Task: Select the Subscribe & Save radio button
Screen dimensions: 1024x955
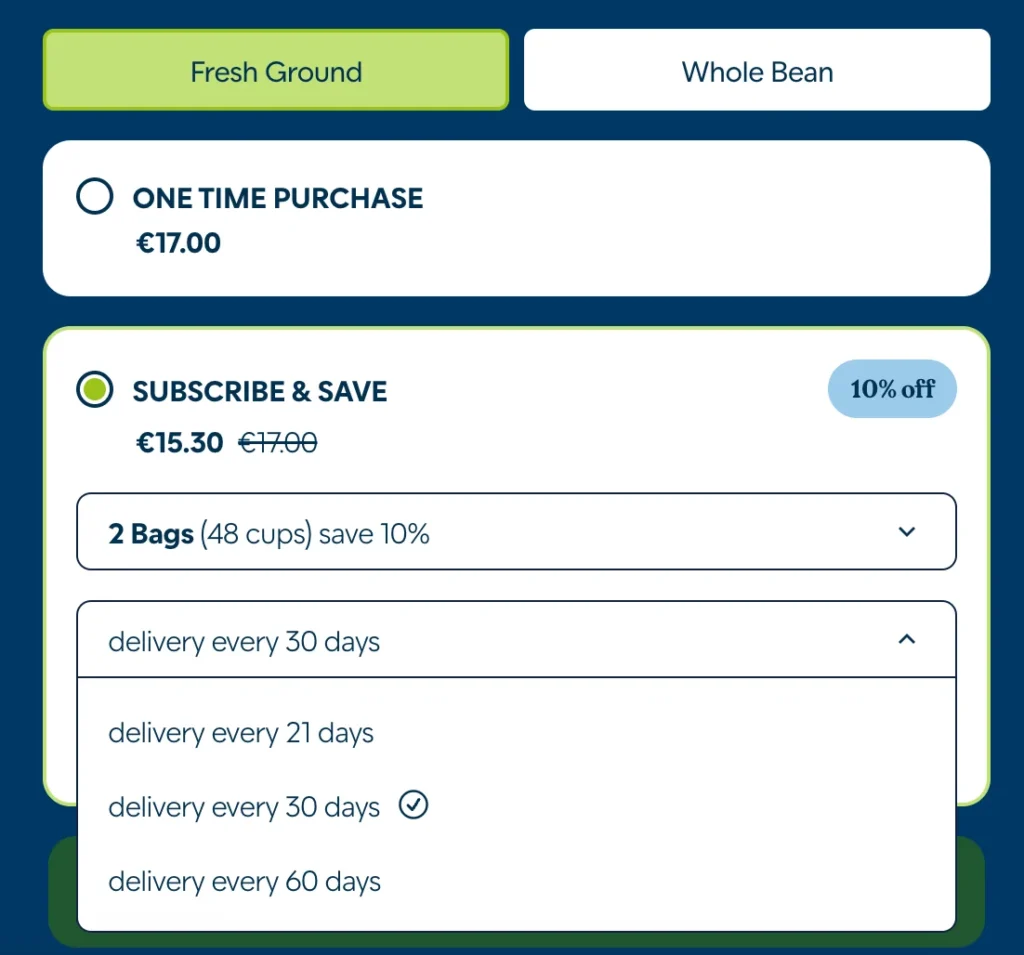Action: [95, 390]
